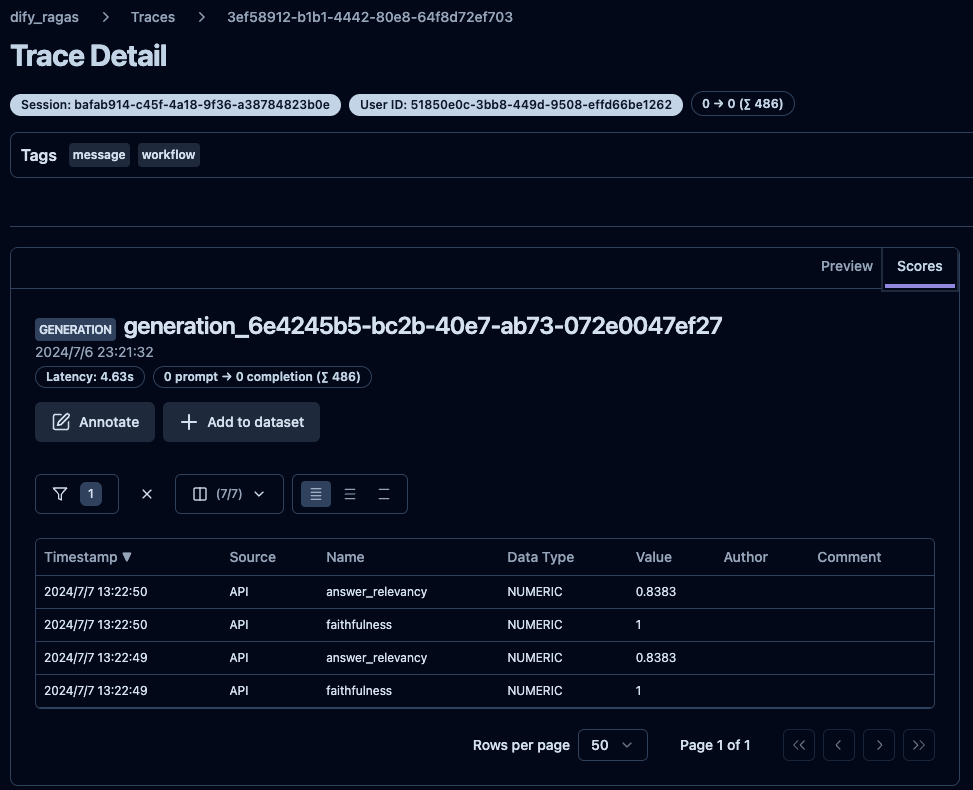Expand the Traces breadcrumb dropdown
The image size is (973, 790).
click(x=152, y=17)
